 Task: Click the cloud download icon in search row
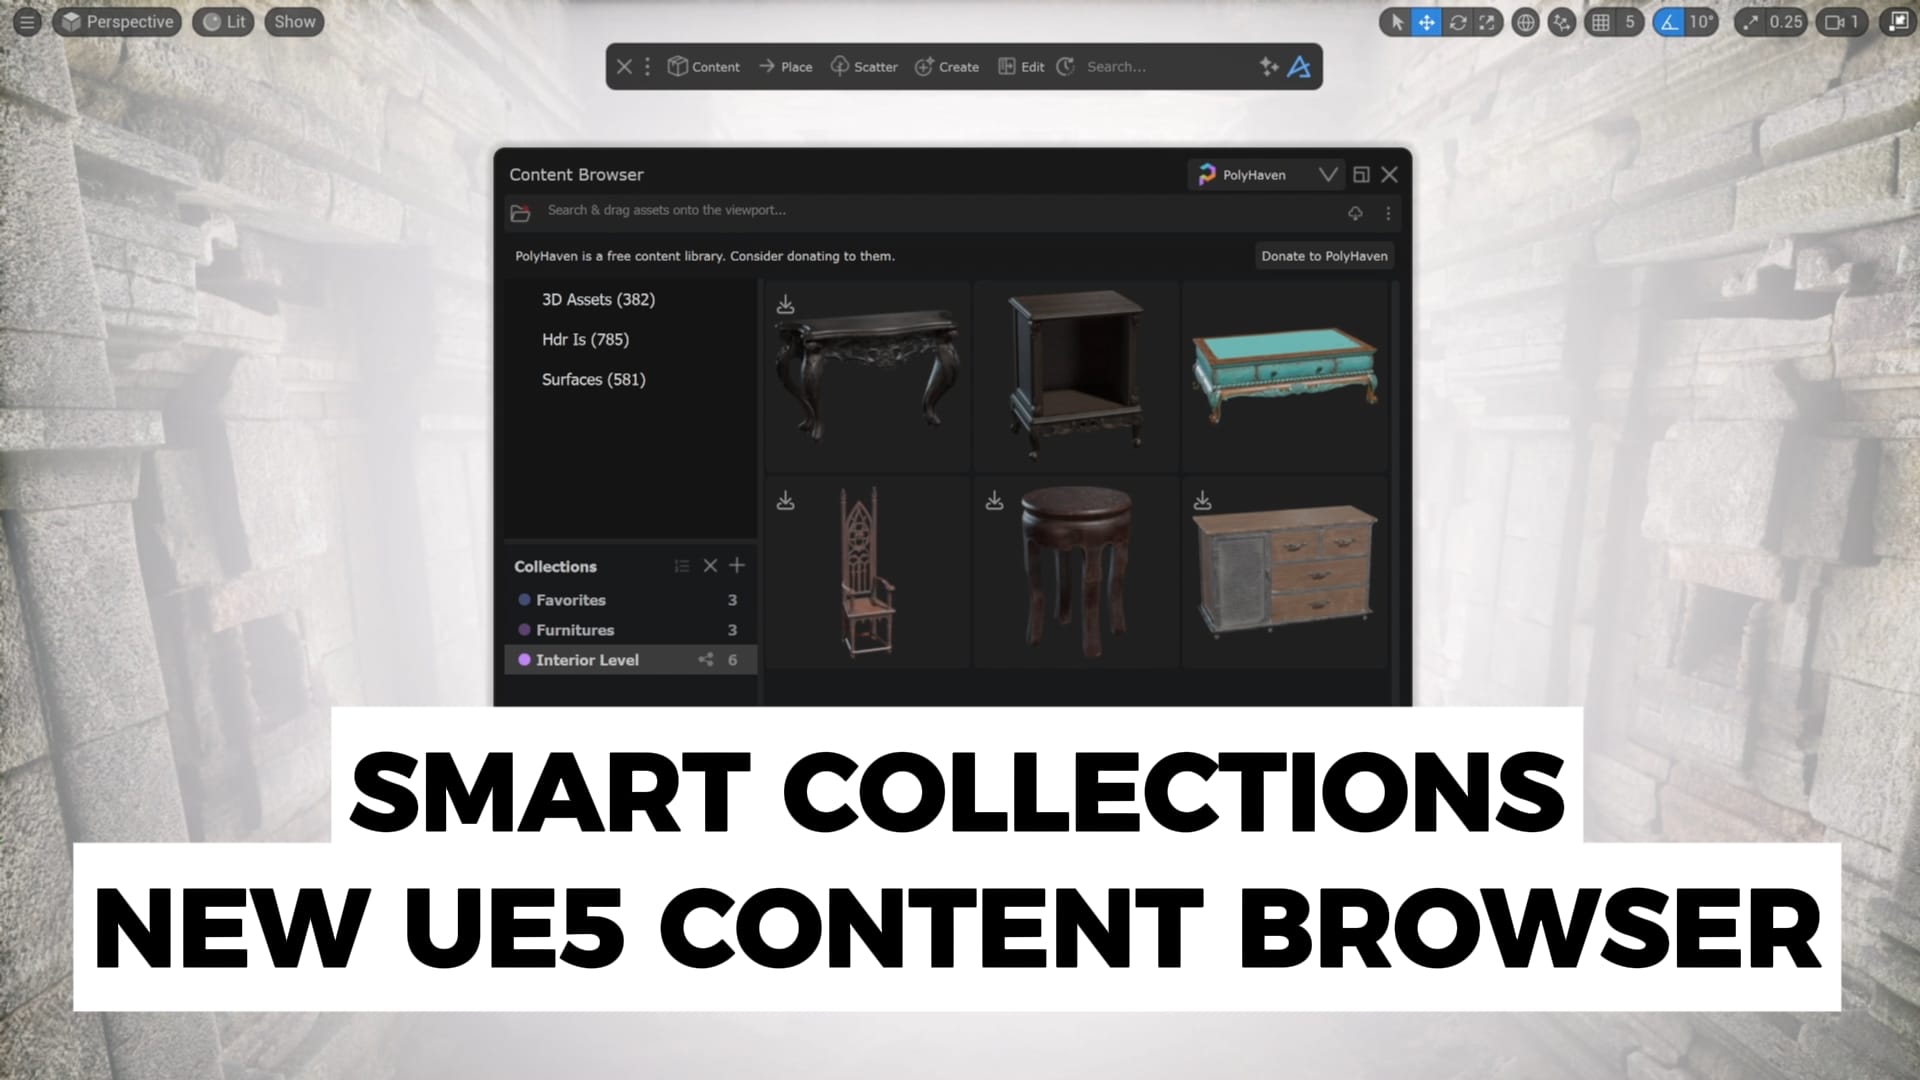(1355, 213)
